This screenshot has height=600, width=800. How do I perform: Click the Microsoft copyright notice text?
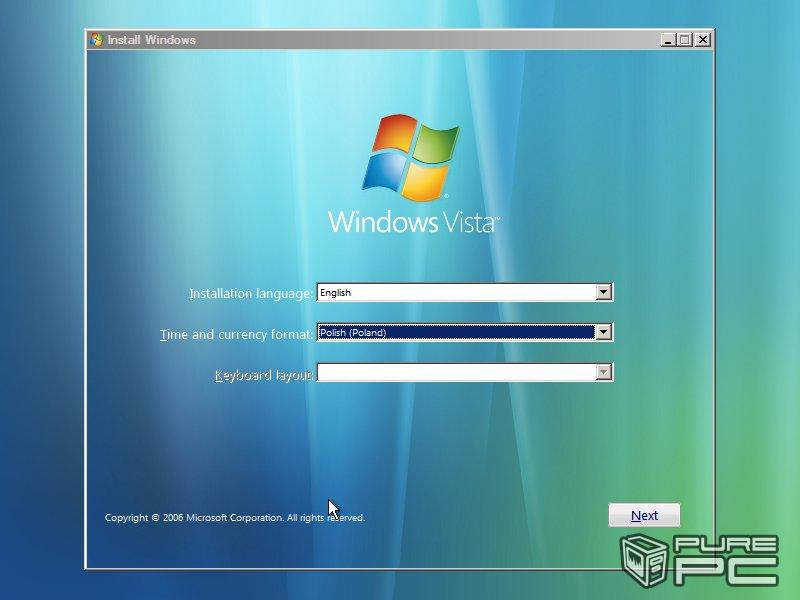click(x=235, y=517)
